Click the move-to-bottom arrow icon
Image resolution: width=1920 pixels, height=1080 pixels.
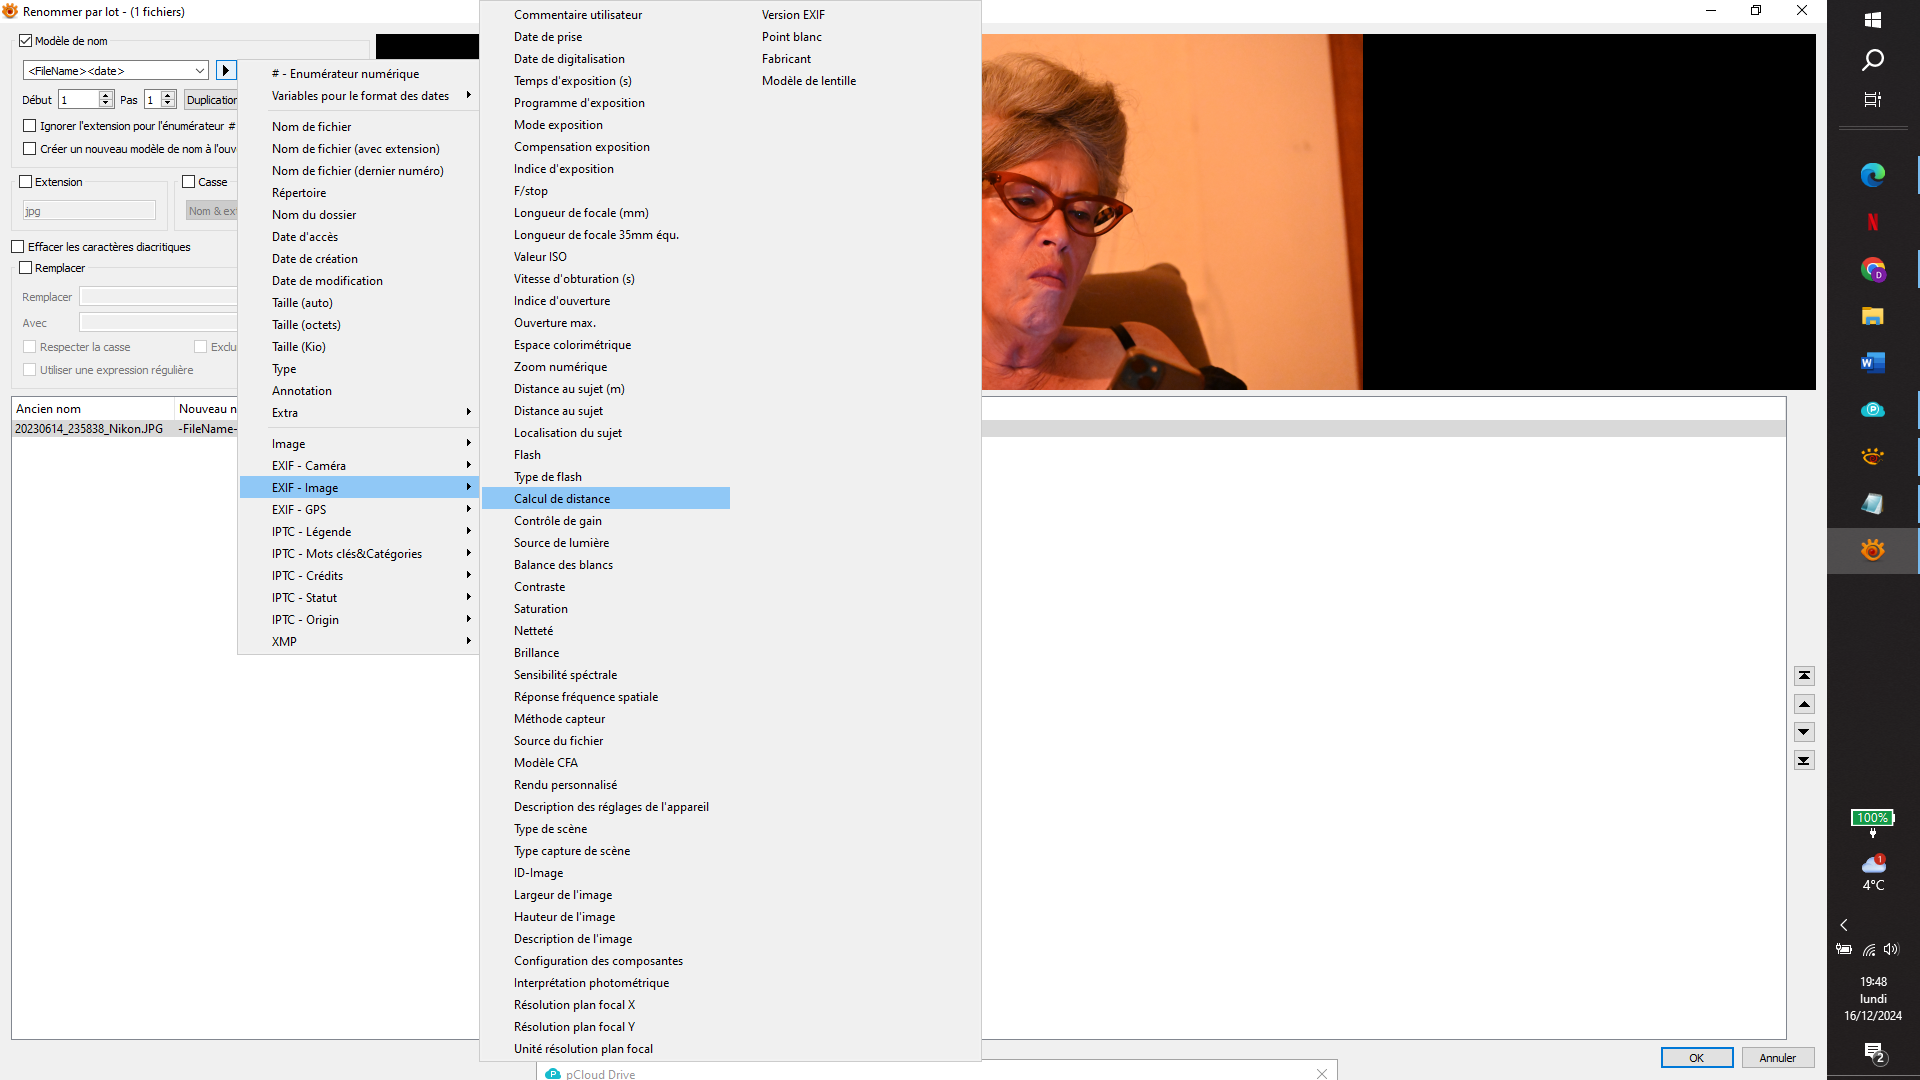[1804, 760]
